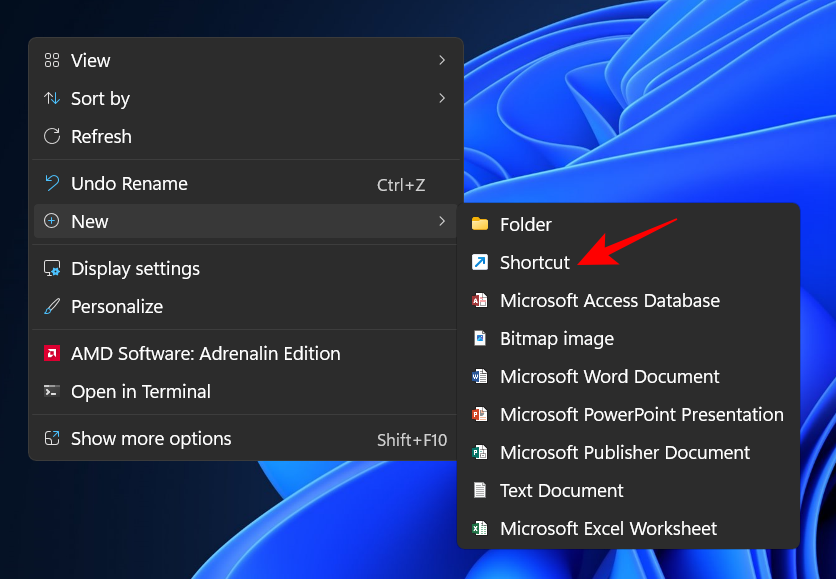836x579 pixels.
Task: Open Display settings from the menu
Action: click(x=134, y=269)
